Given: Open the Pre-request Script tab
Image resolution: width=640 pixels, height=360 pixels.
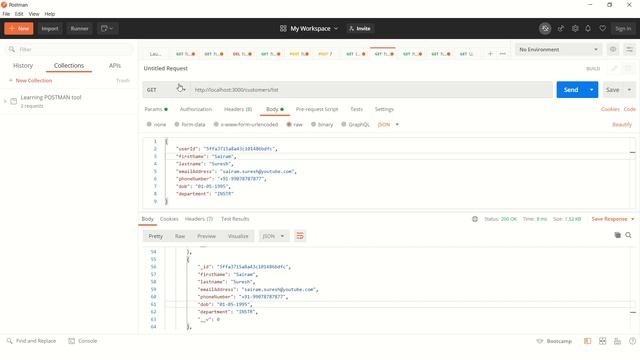Looking at the screenshot, I should click(317, 109).
